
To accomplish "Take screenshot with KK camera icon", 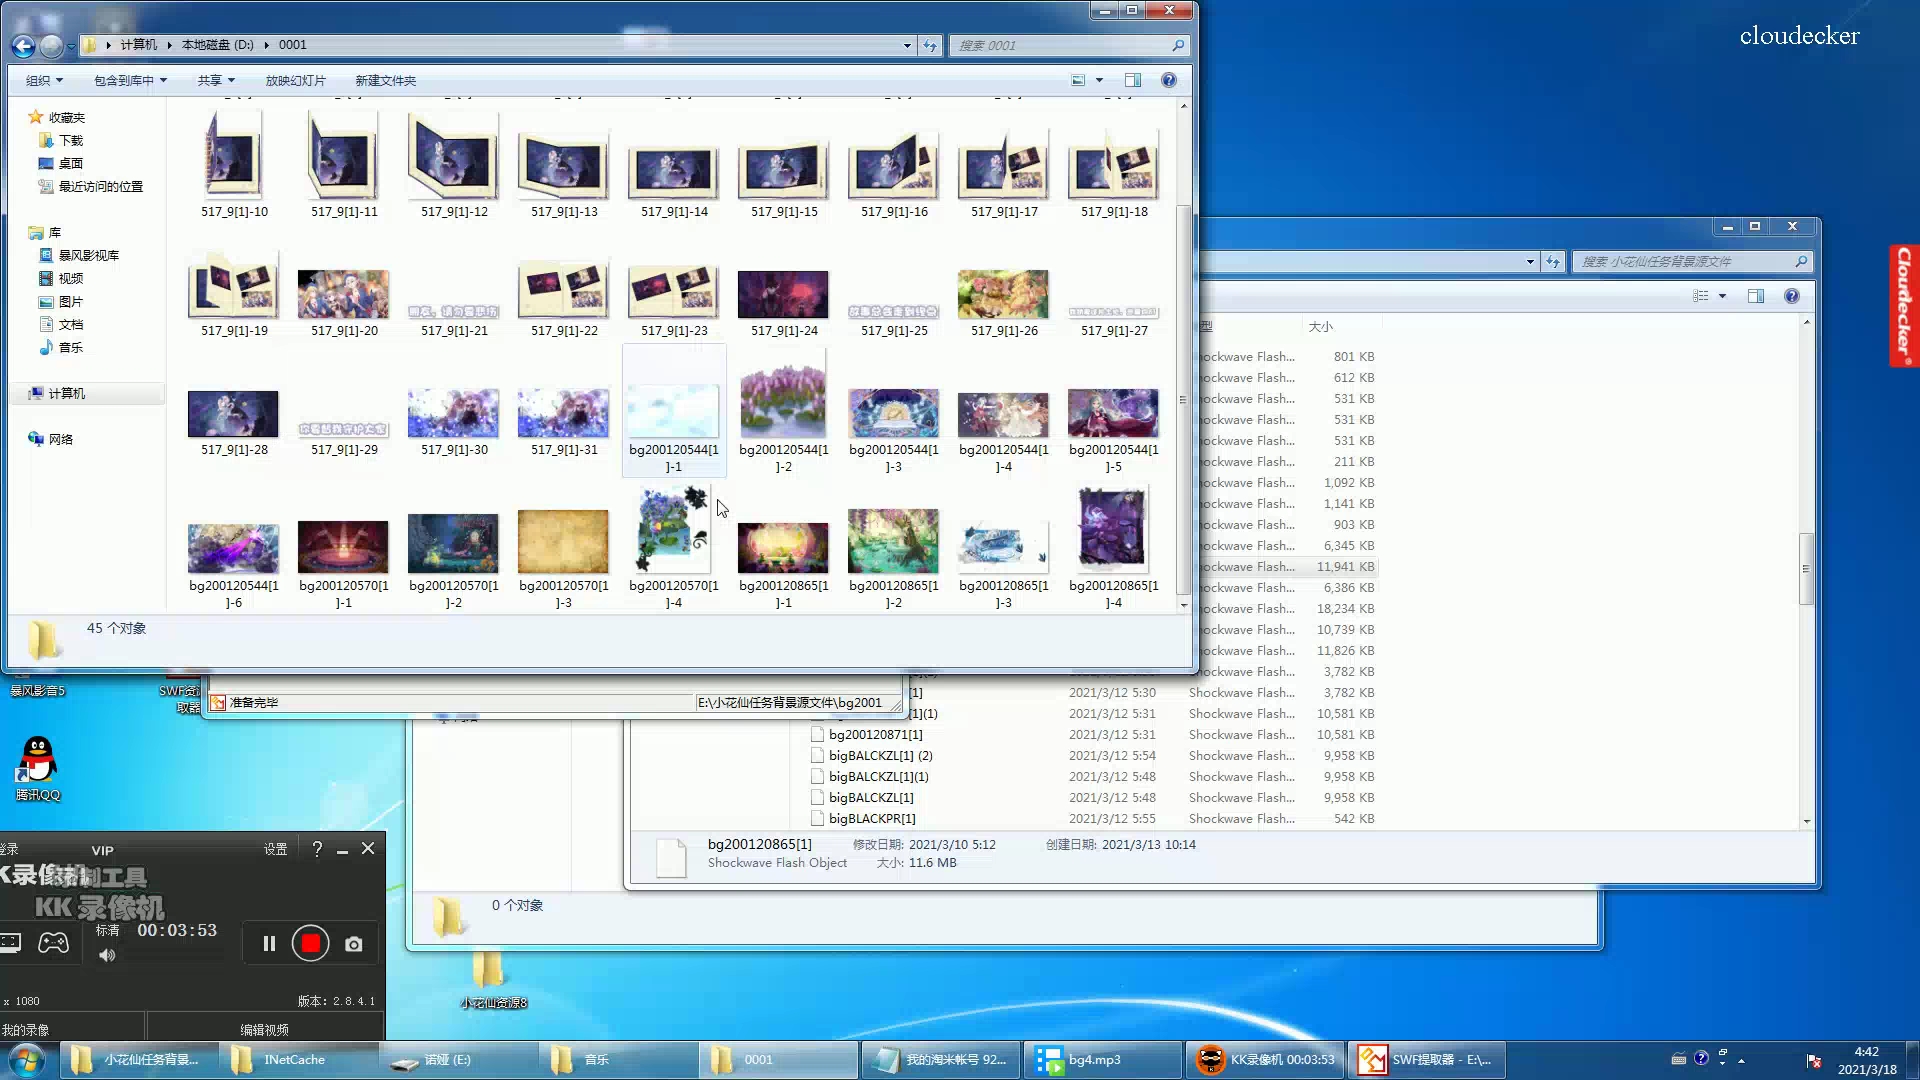I will [354, 944].
